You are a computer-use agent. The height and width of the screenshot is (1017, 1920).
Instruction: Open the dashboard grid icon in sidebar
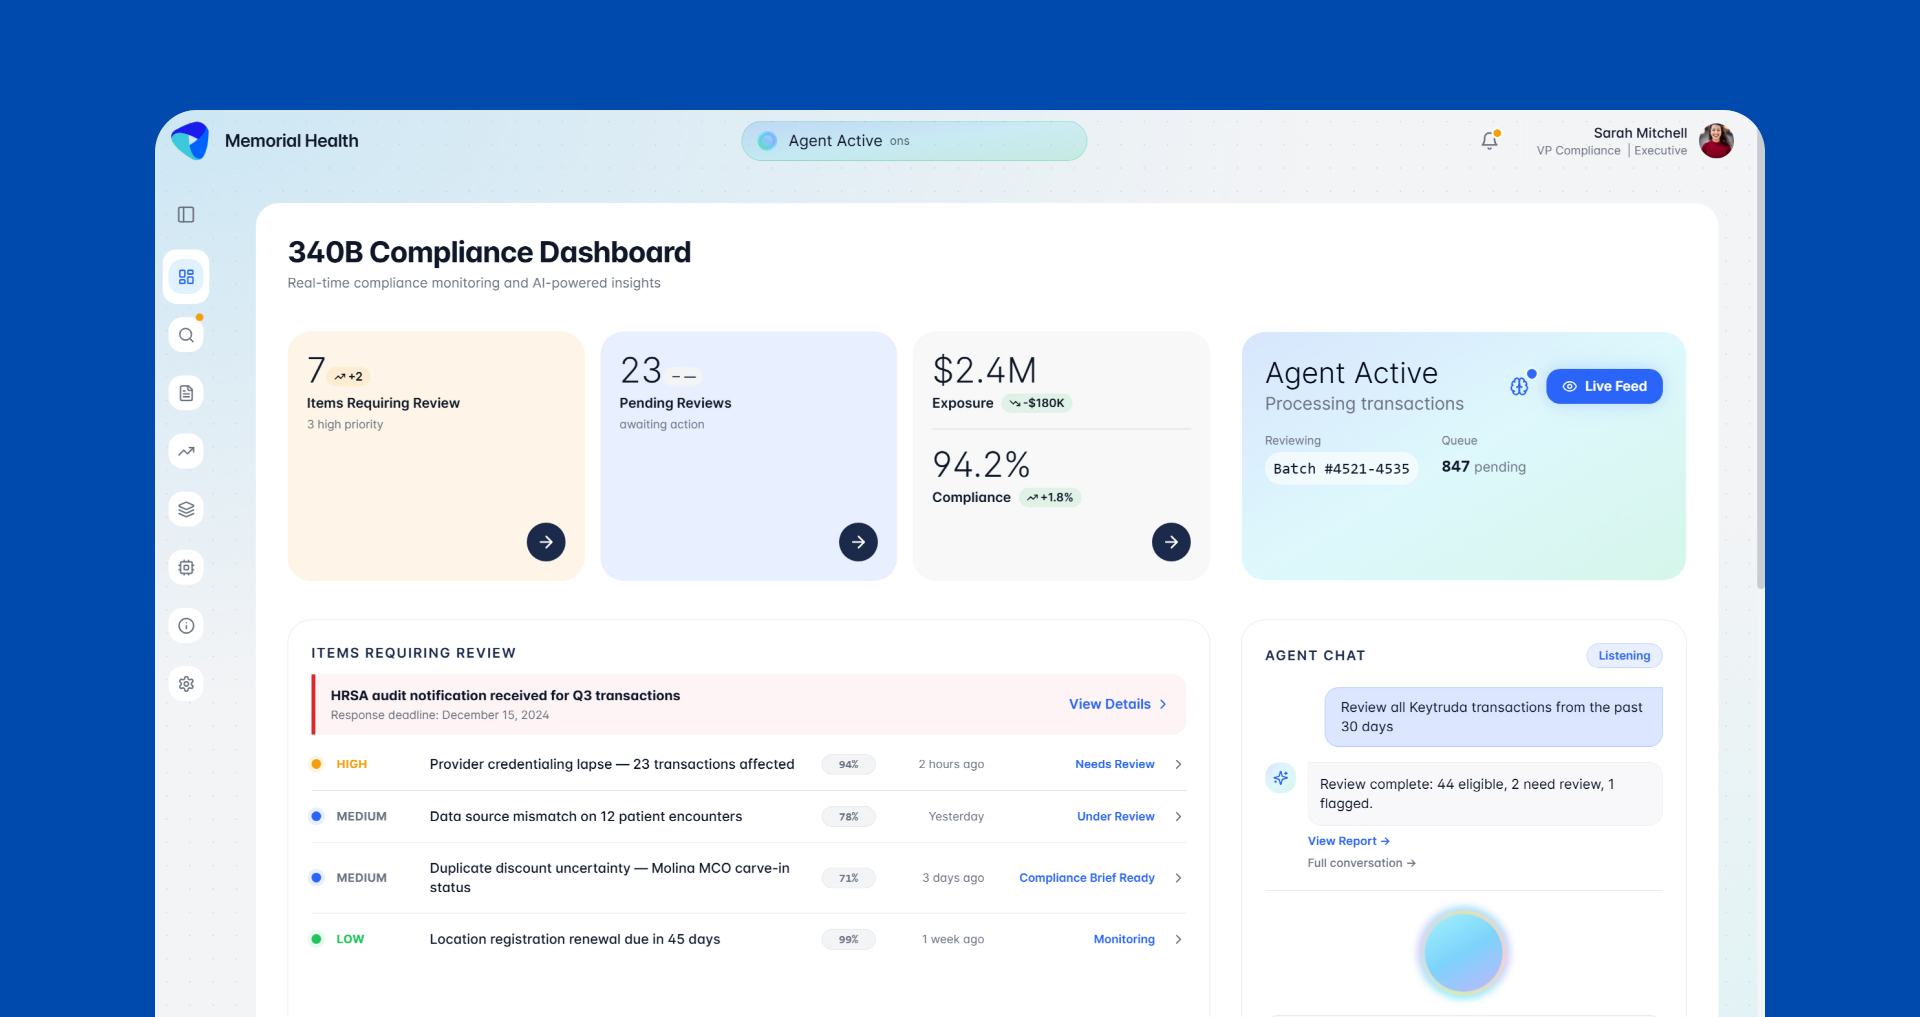[x=186, y=277]
